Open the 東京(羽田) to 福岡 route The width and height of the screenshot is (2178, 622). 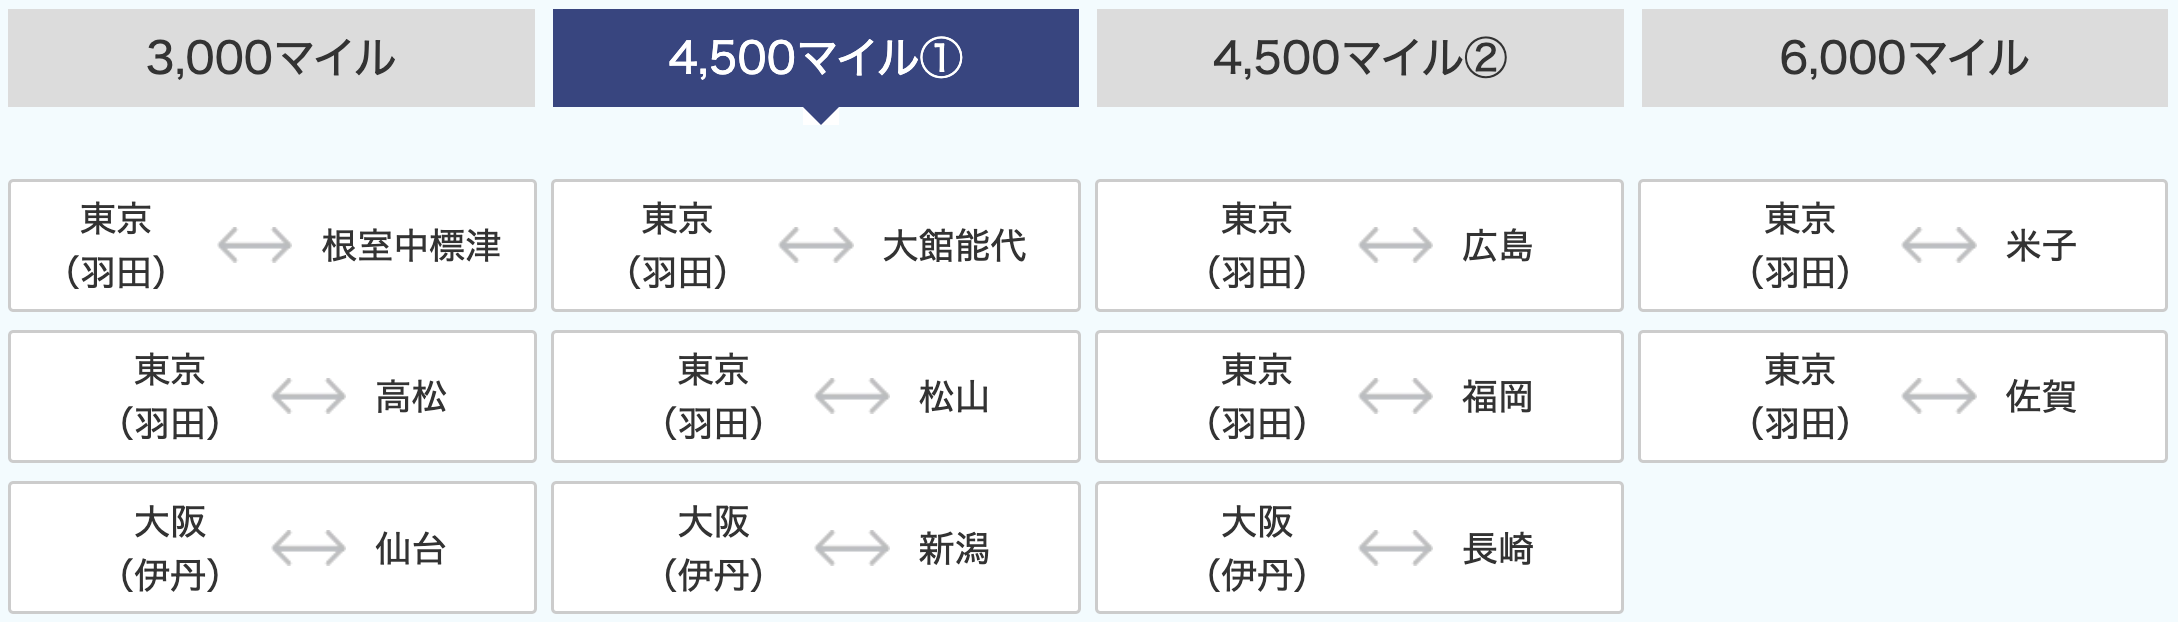click(1359, 397)
